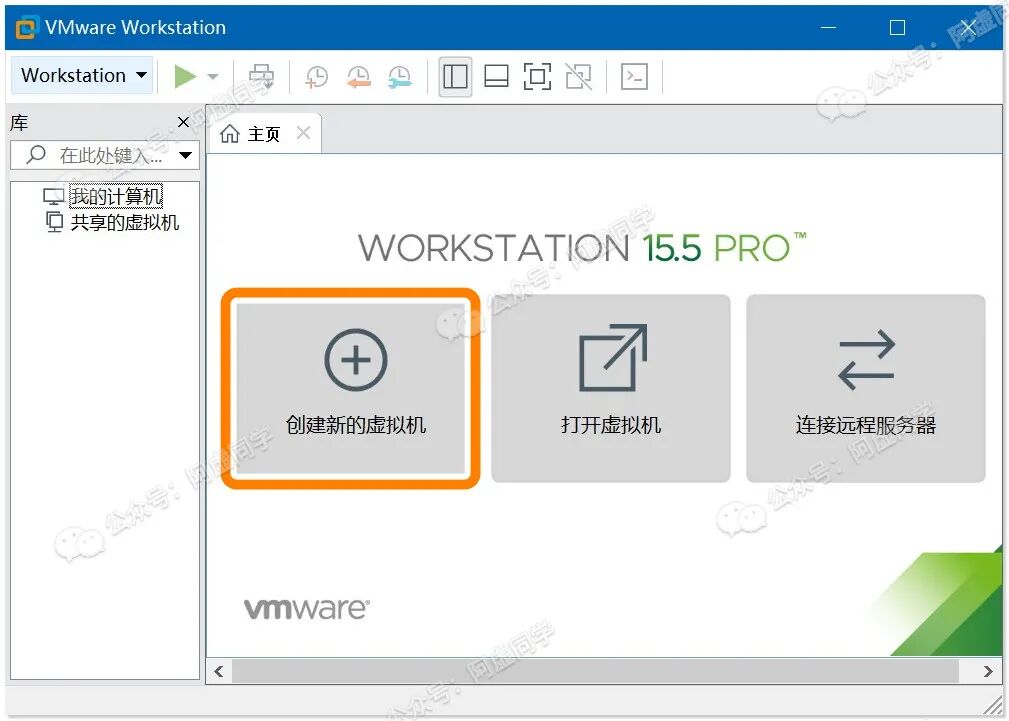Viewport: 1009px width, 721px height.
Task: Click VMware Workstation title bar app icon
Action: 26,28
